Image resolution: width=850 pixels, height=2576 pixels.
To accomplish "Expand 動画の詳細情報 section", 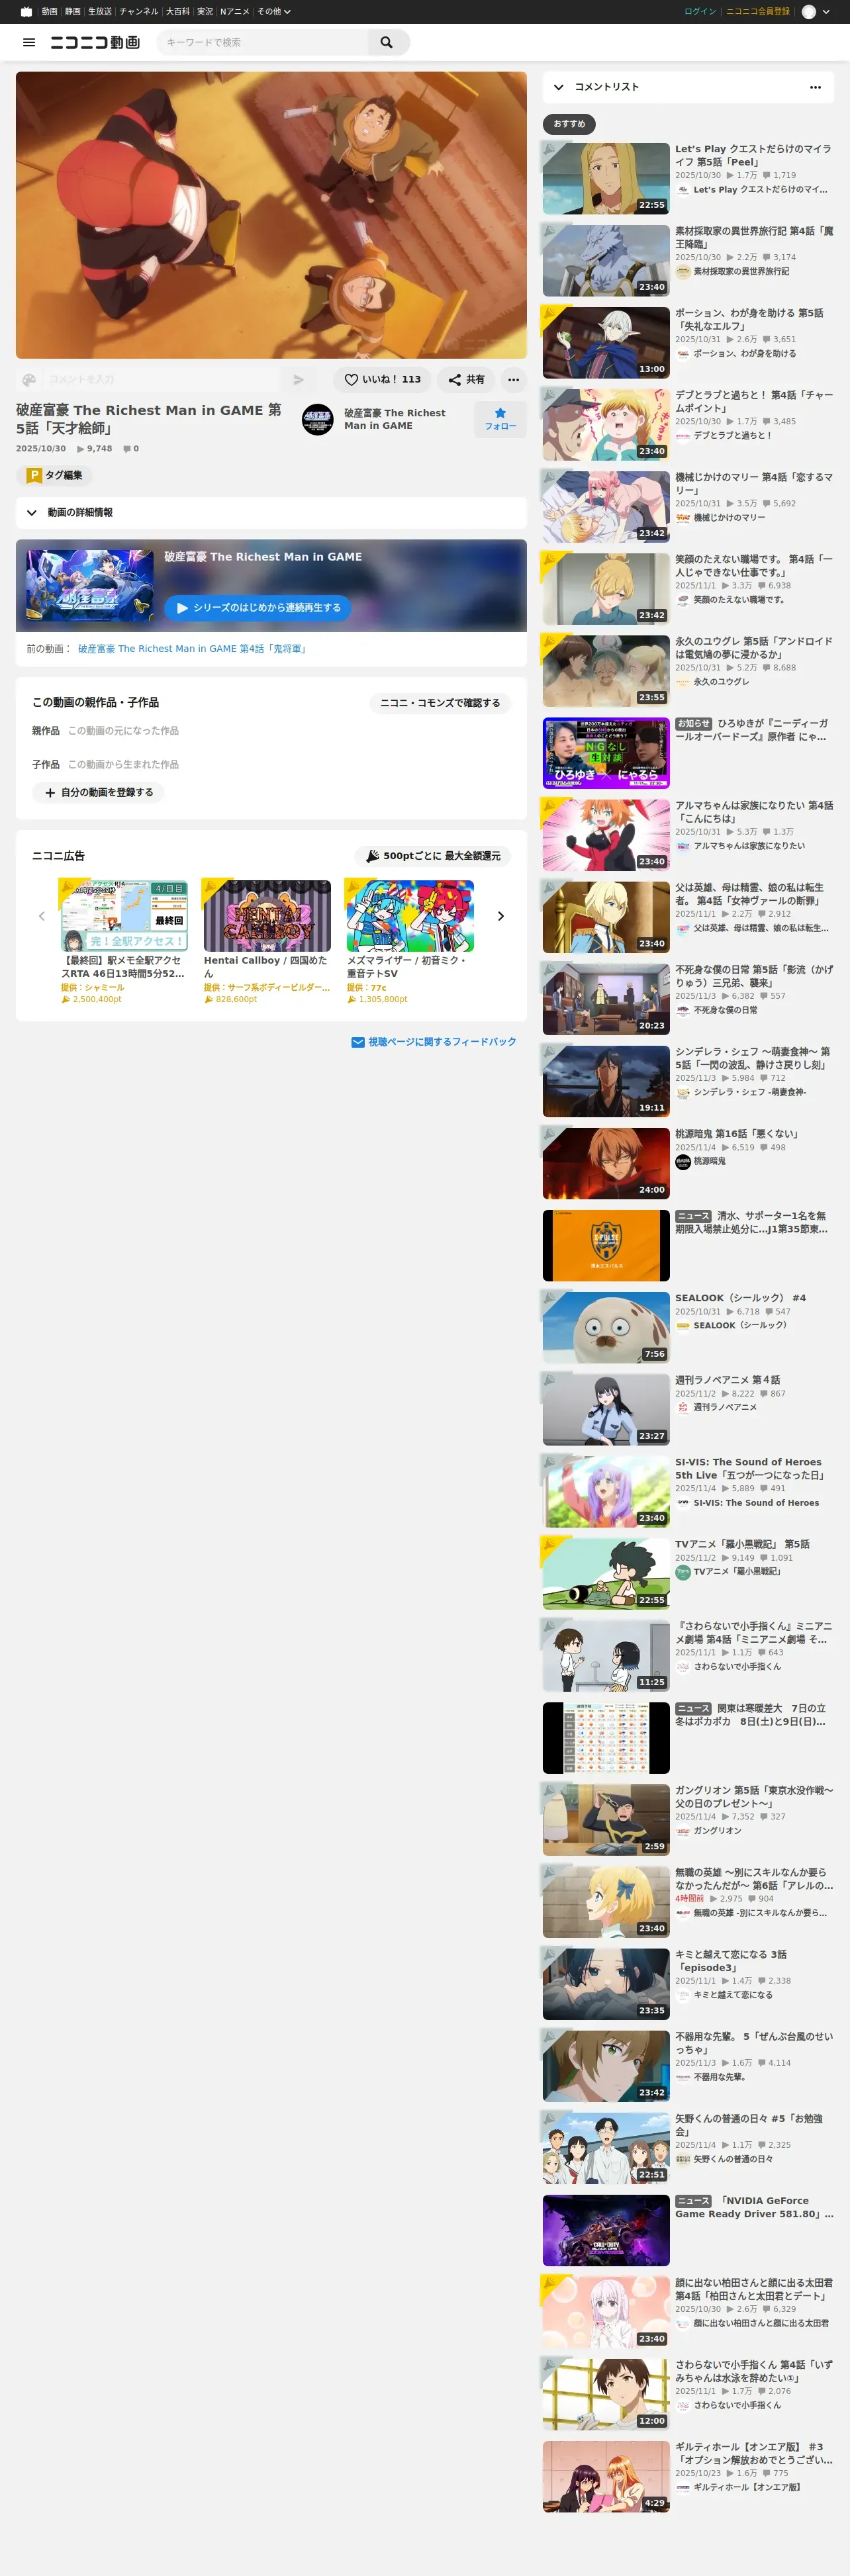I will (271, 513).
